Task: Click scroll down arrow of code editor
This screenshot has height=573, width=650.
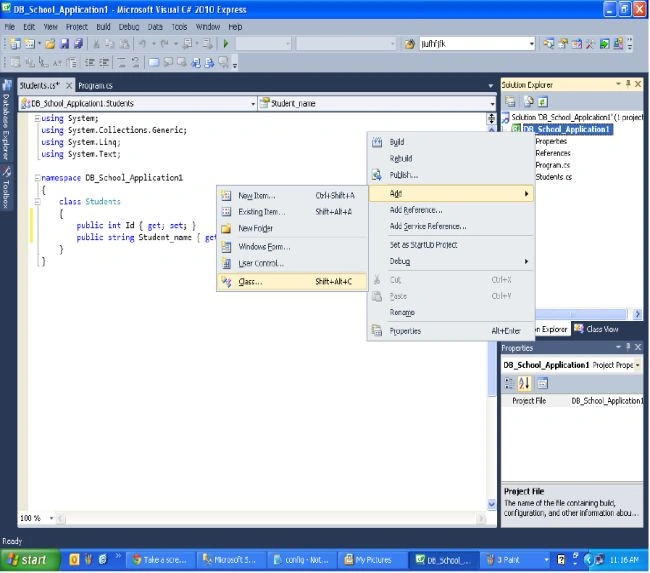Action: tap(492, 504)
